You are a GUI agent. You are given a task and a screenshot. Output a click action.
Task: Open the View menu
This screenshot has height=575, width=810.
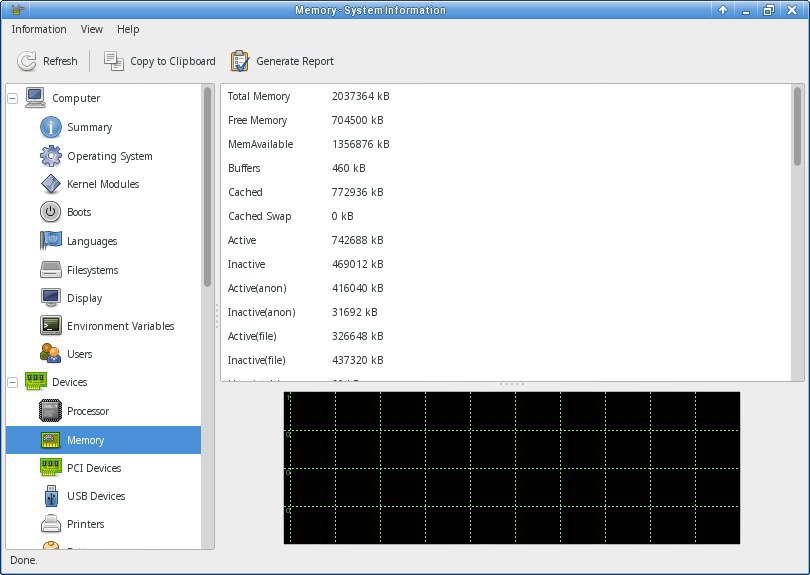pos(91,29)
